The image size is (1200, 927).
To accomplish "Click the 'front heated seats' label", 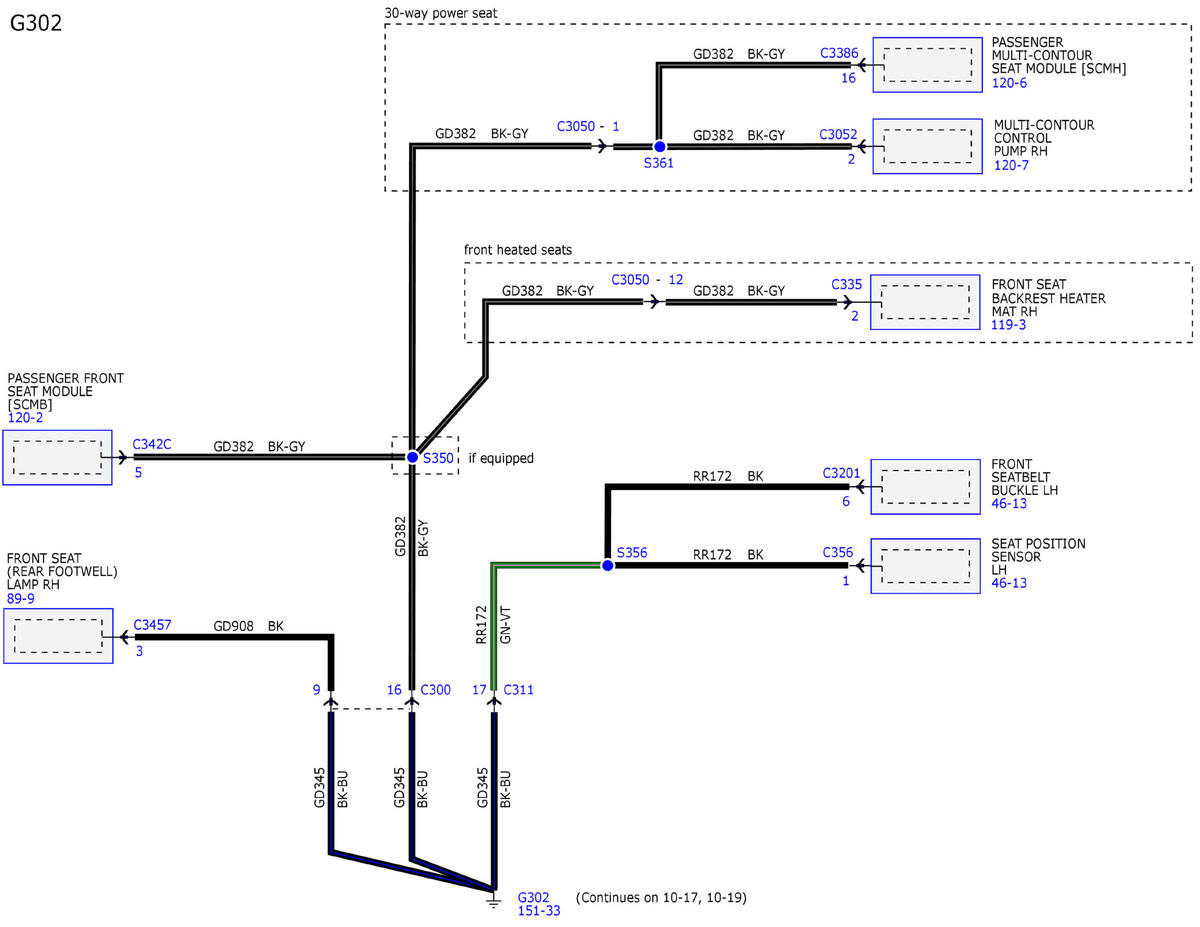I will pyautogui.click(x=517, y=248).
